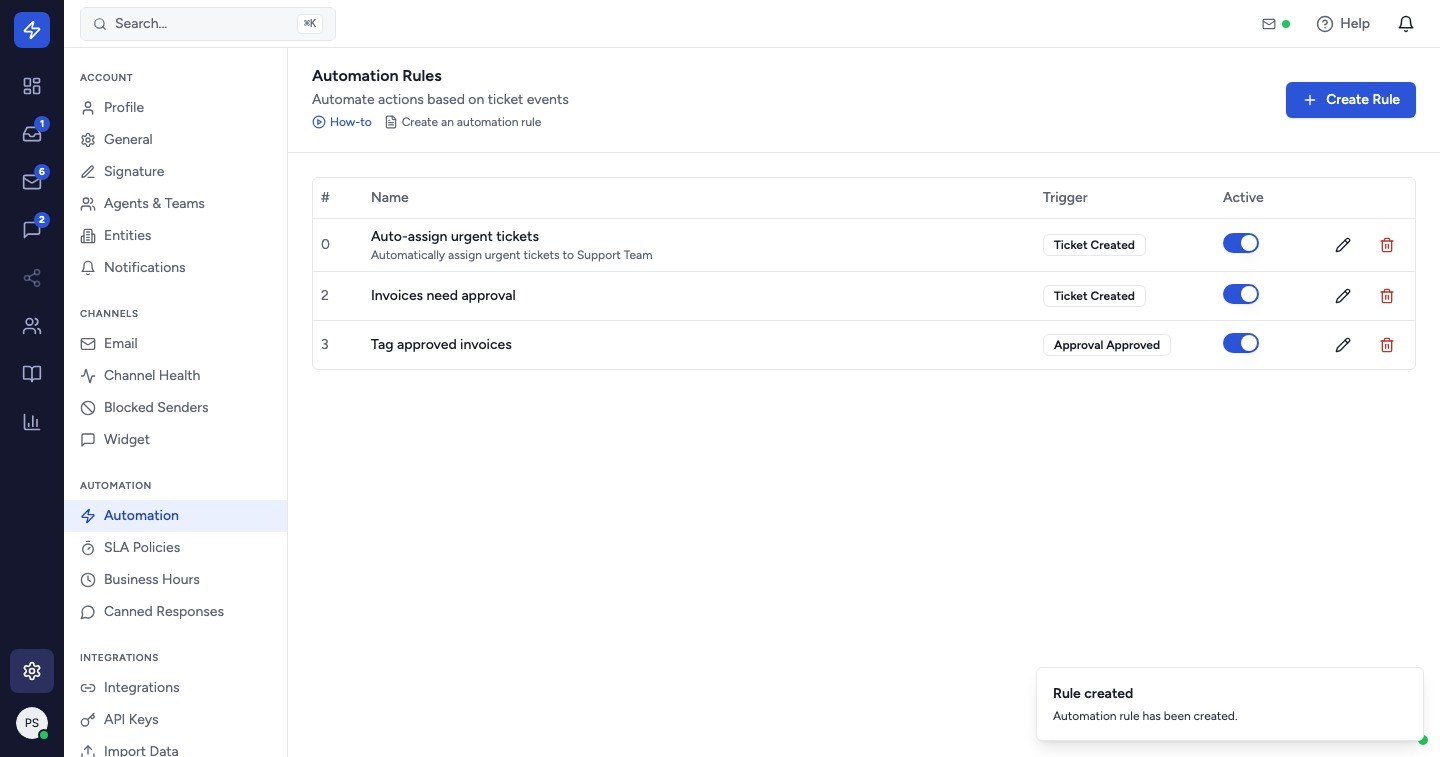Click the lightning bolt app logo

click(32, 31)
